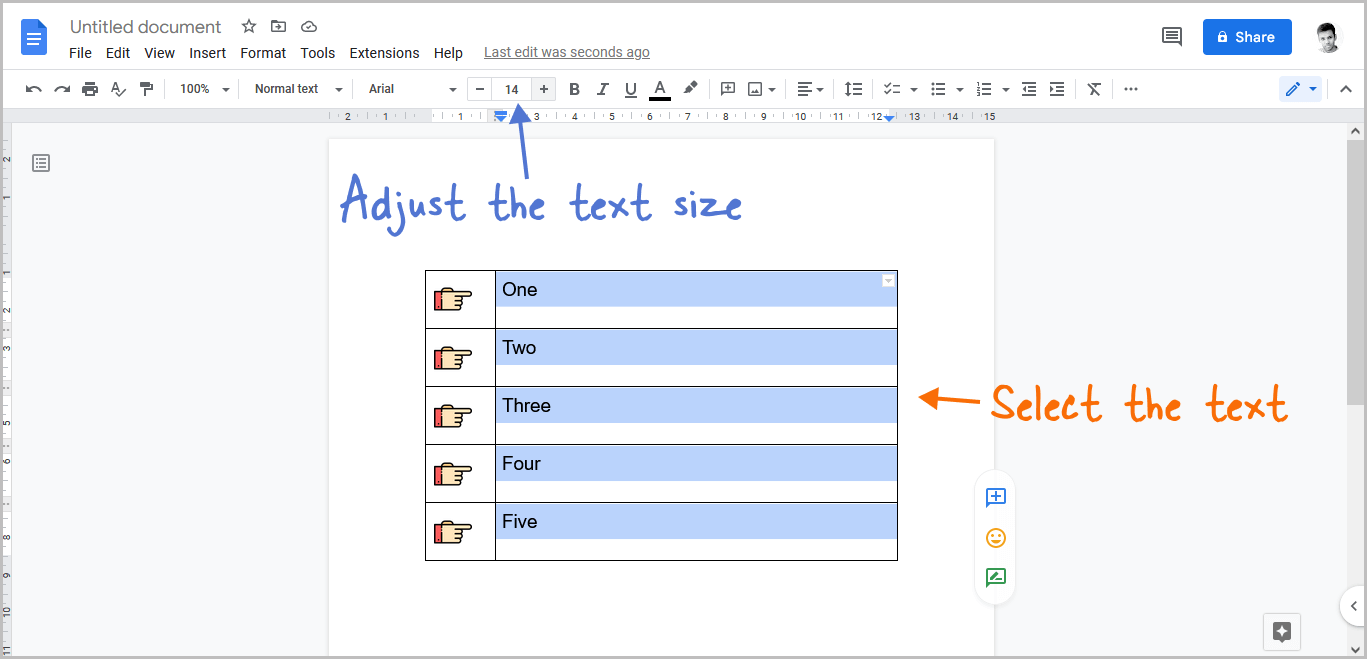Select the Paint format tool
The image size is (1367, 659).
(146, 89)
